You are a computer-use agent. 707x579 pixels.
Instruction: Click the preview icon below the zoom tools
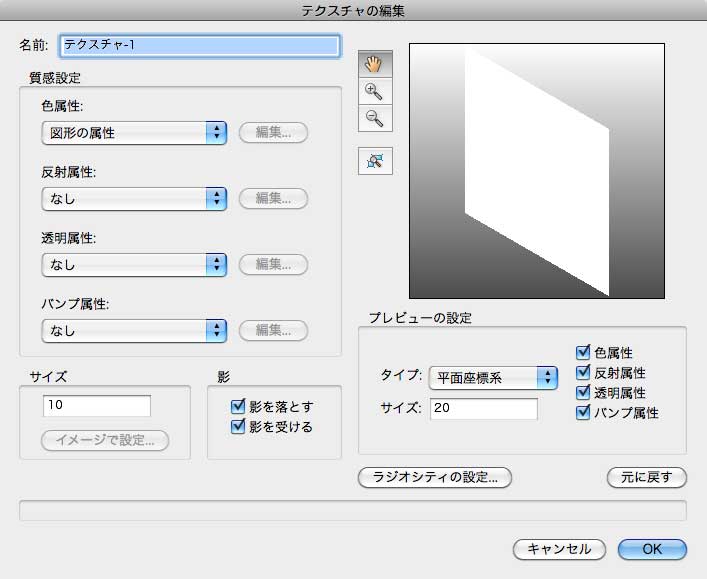coord(375,160)
